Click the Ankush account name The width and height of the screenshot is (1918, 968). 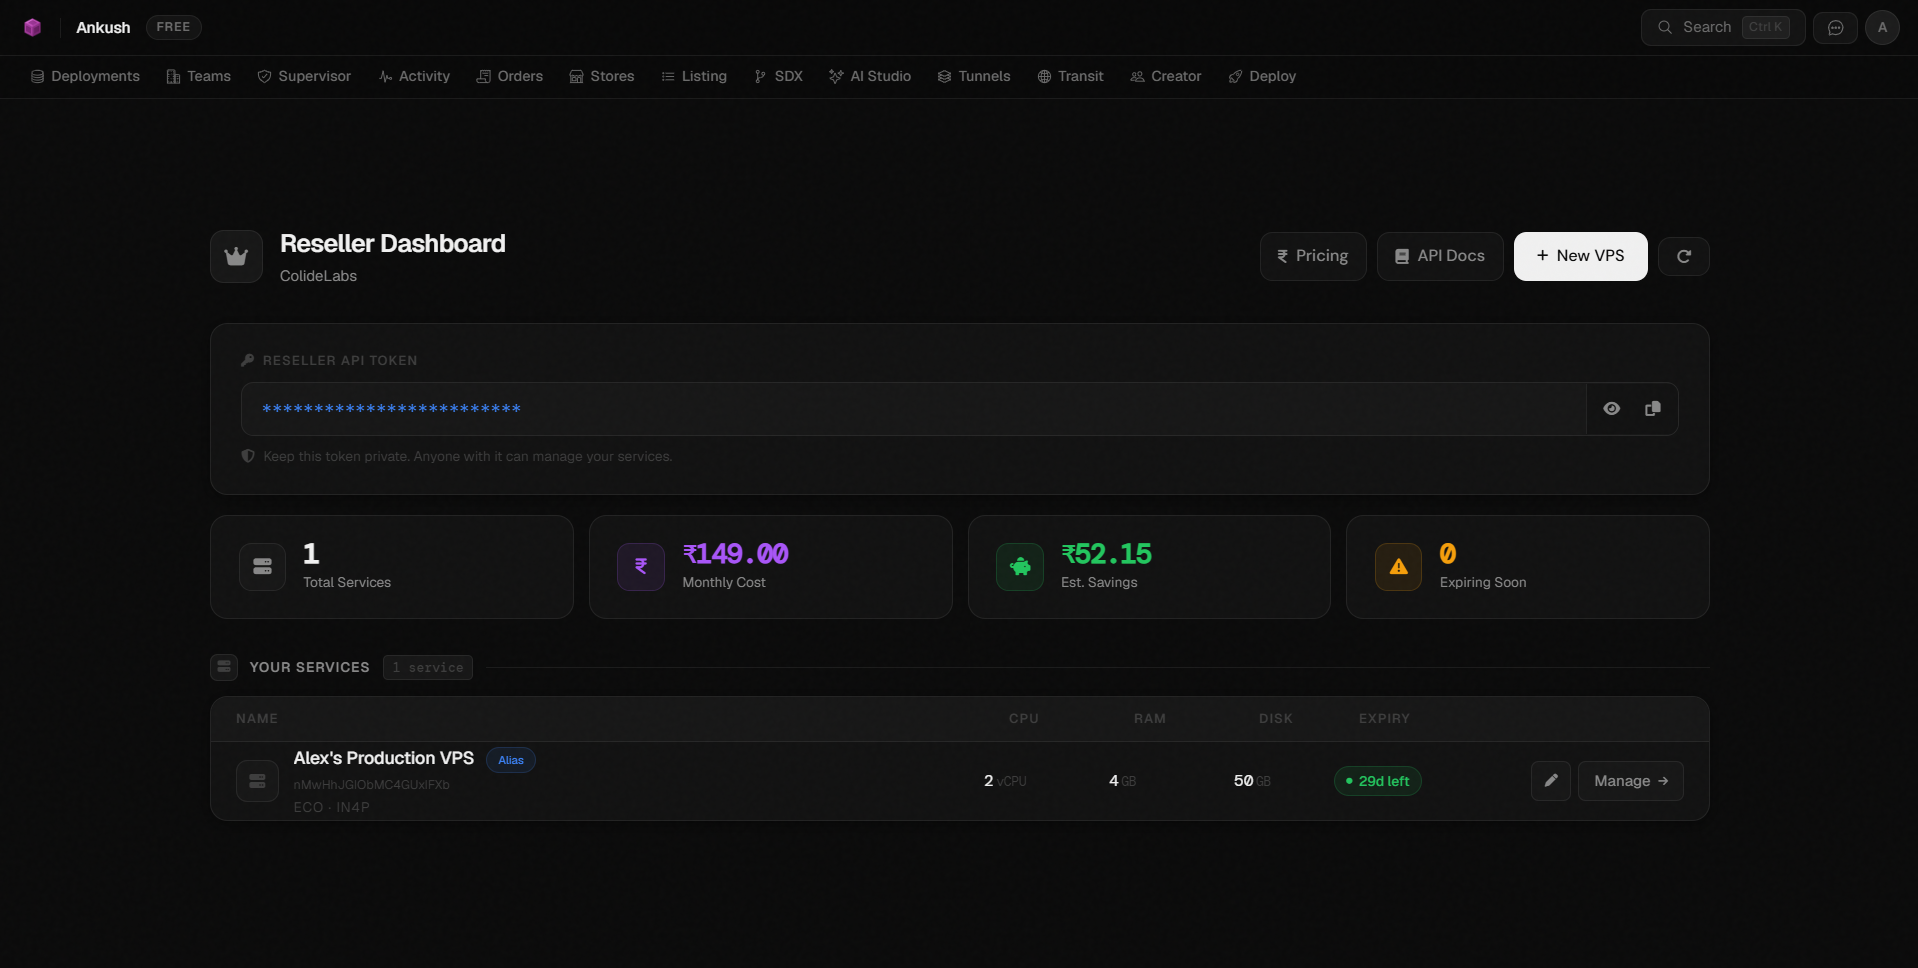[x=103, y=27]
